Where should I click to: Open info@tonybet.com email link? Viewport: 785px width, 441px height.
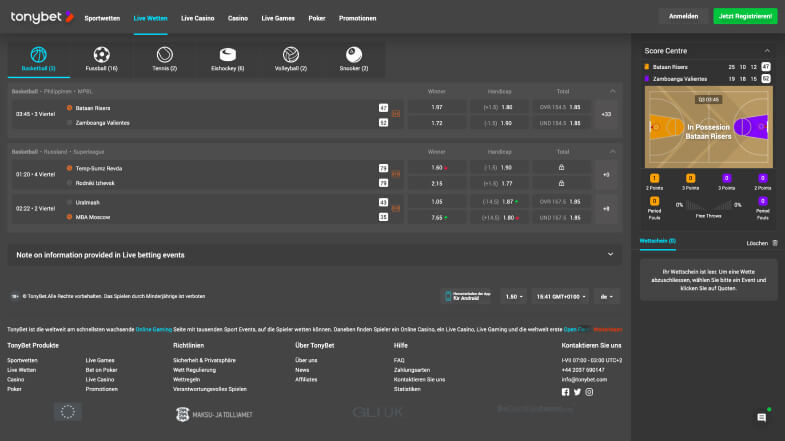[x=584, y=379]
